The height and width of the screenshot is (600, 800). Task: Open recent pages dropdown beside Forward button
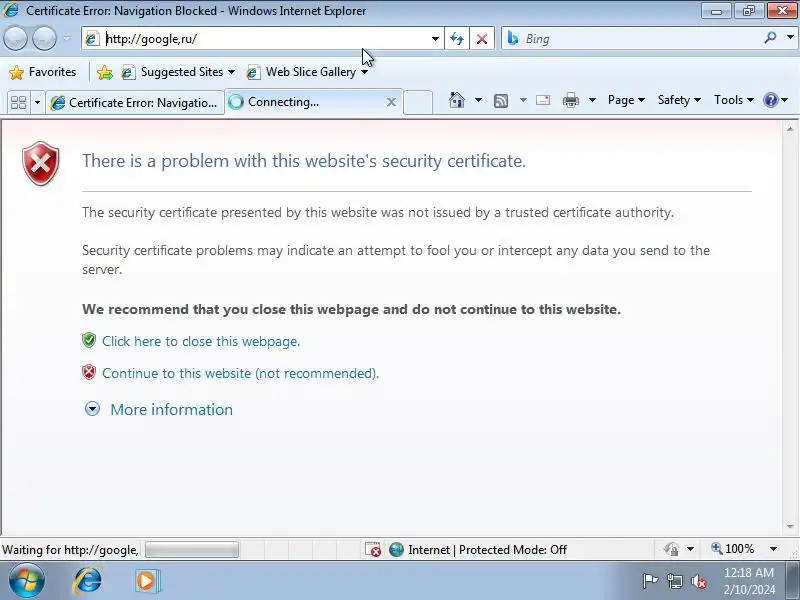tap(67, 38)
